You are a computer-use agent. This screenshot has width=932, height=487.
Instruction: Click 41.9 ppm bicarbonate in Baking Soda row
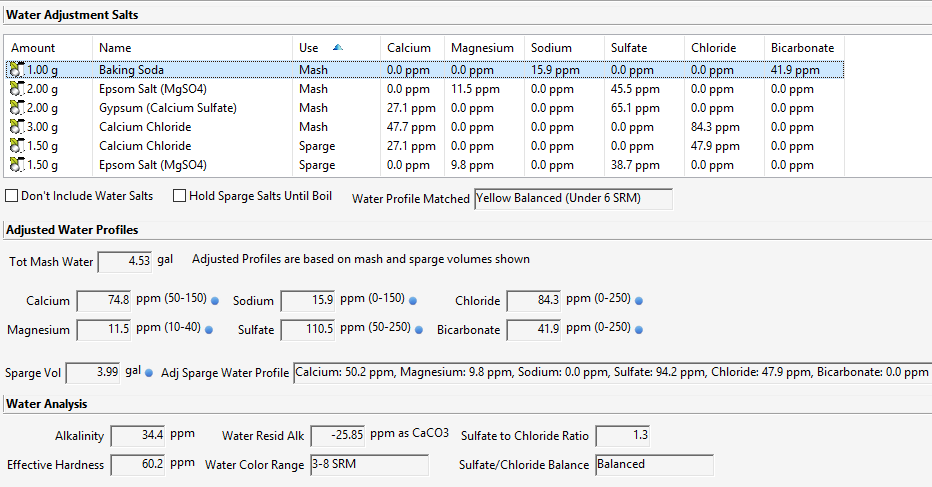[x=795, y=70]
